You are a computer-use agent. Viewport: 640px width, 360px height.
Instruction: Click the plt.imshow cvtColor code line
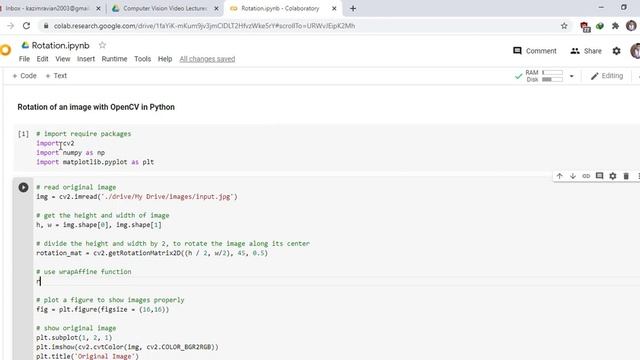point(127,347)
